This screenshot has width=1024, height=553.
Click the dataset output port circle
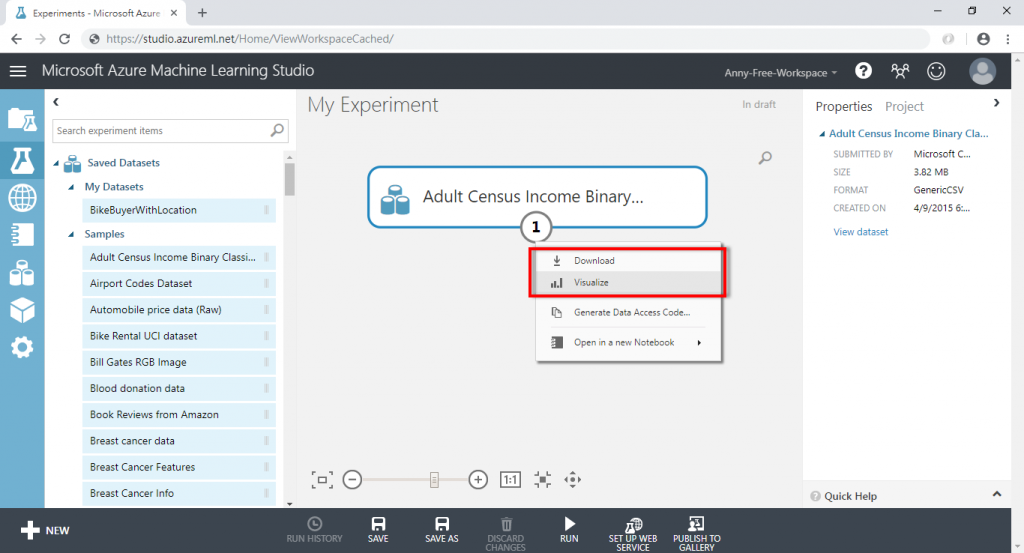pos(536,227)
